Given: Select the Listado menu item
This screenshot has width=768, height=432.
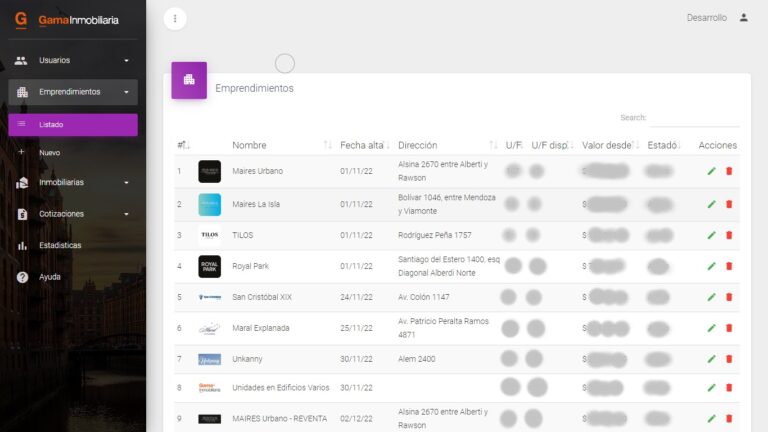Looking at the screenshot, I should click(72, 125).
